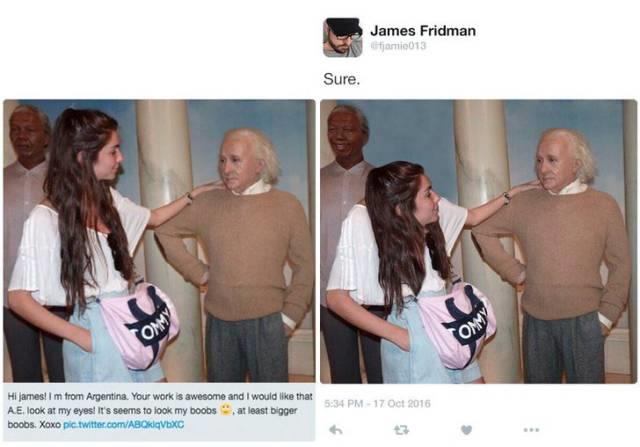The width and height of the screenshot is (640, 447).
Task: Open James Fridman's profile avatar
Action: 342,38
